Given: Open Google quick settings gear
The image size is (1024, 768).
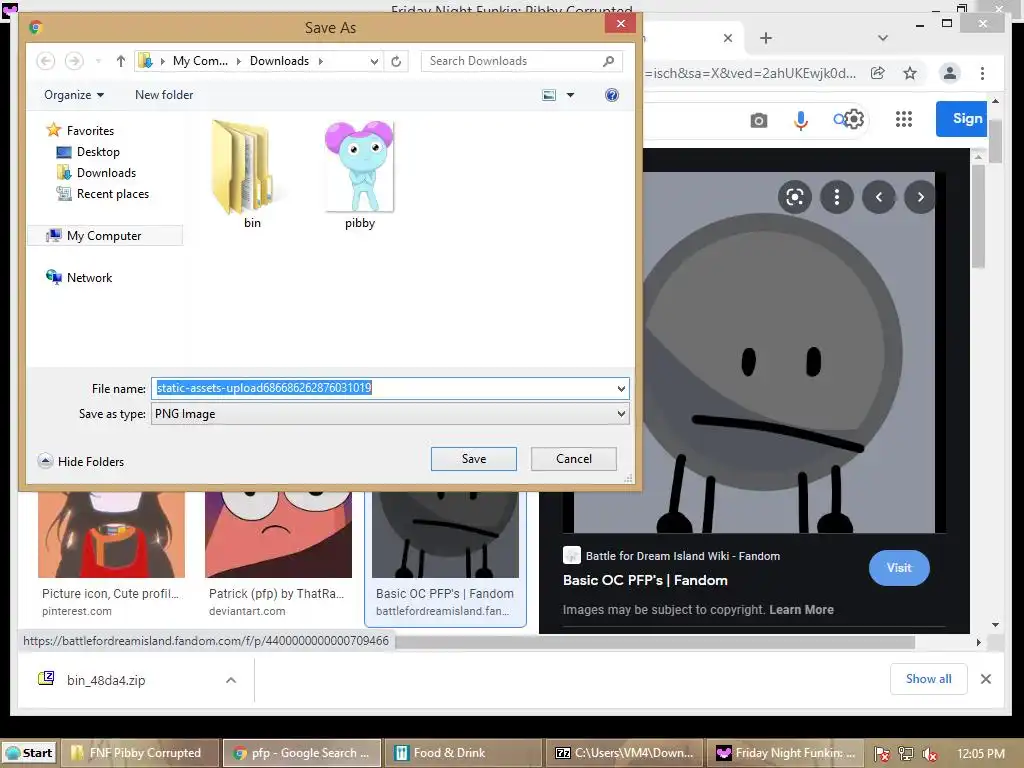Looking at the screenshot, I should coord(854,119).
